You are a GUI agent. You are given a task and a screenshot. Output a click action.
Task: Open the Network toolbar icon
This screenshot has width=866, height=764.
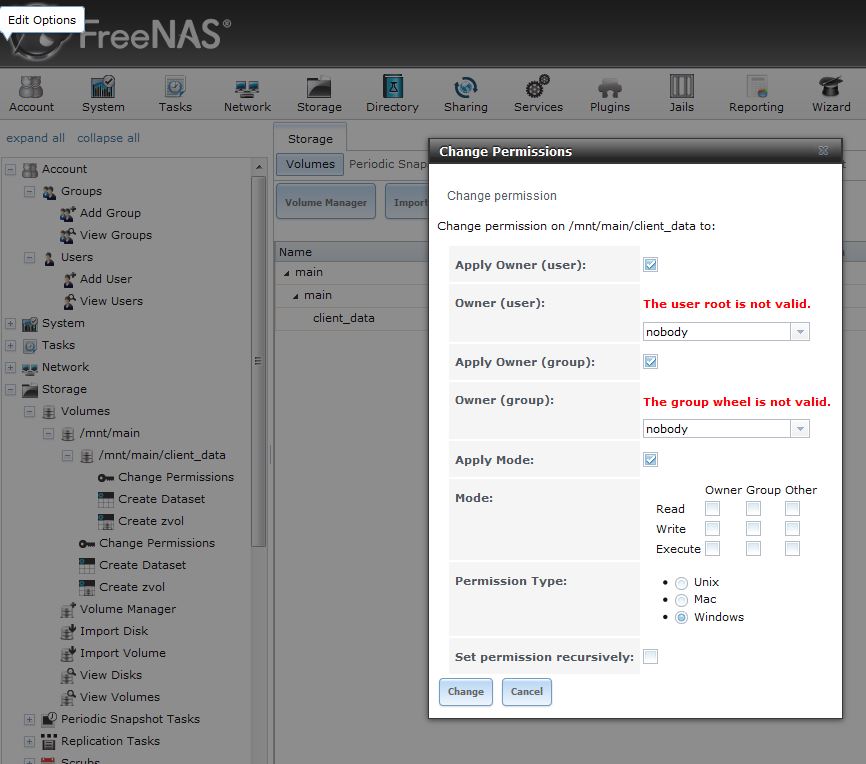247,88
